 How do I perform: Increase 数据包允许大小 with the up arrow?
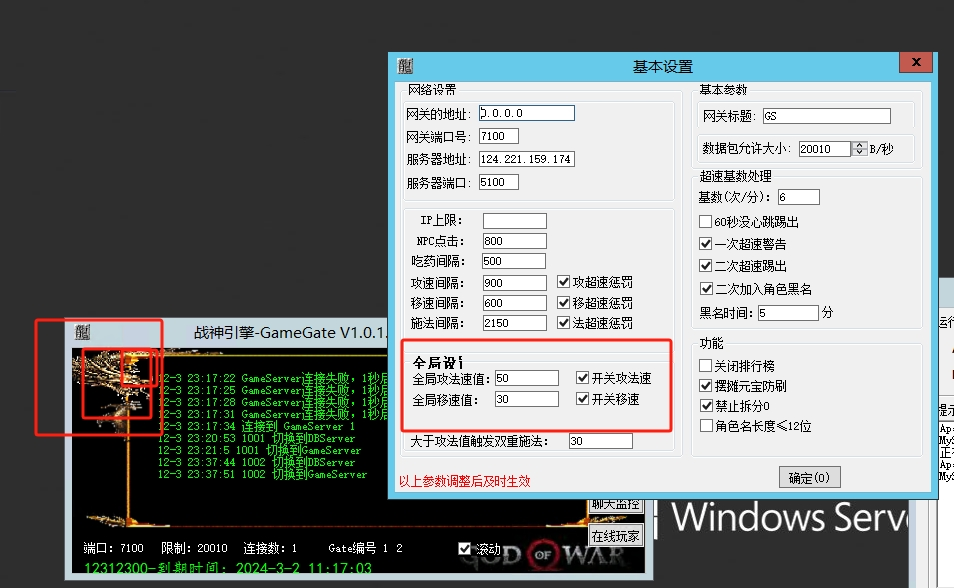(x=859, y=144)
